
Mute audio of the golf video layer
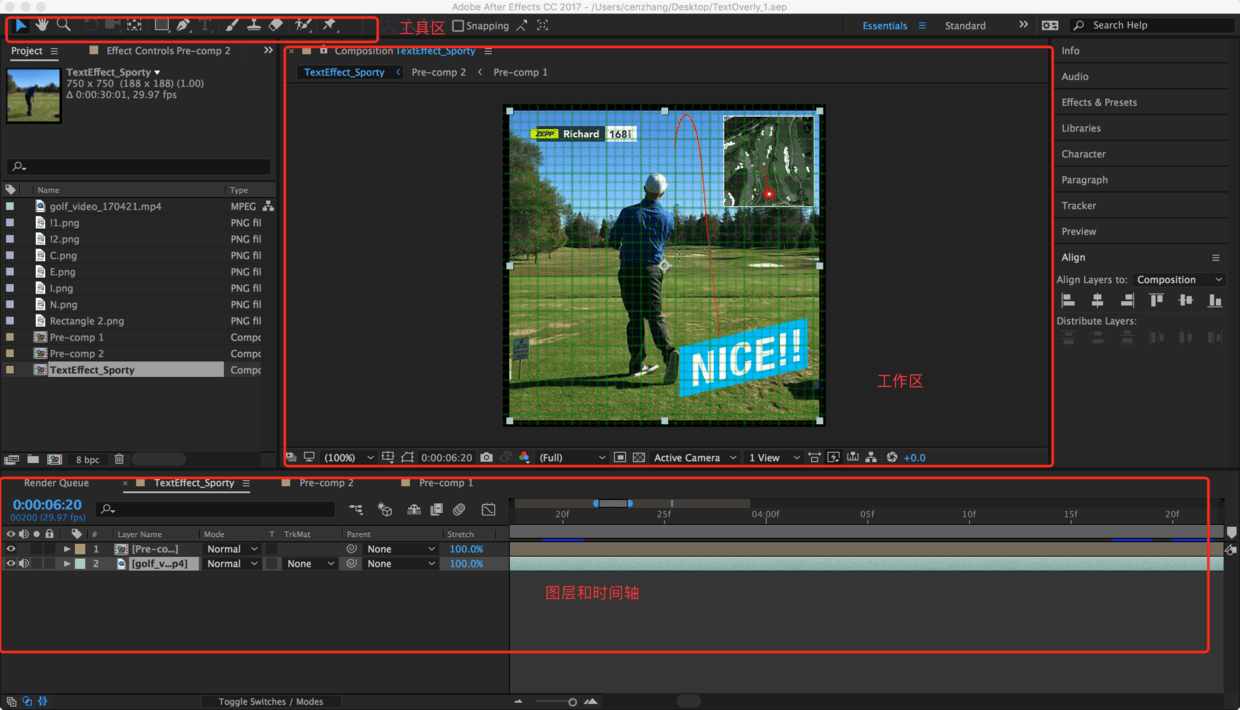point(24,564)
